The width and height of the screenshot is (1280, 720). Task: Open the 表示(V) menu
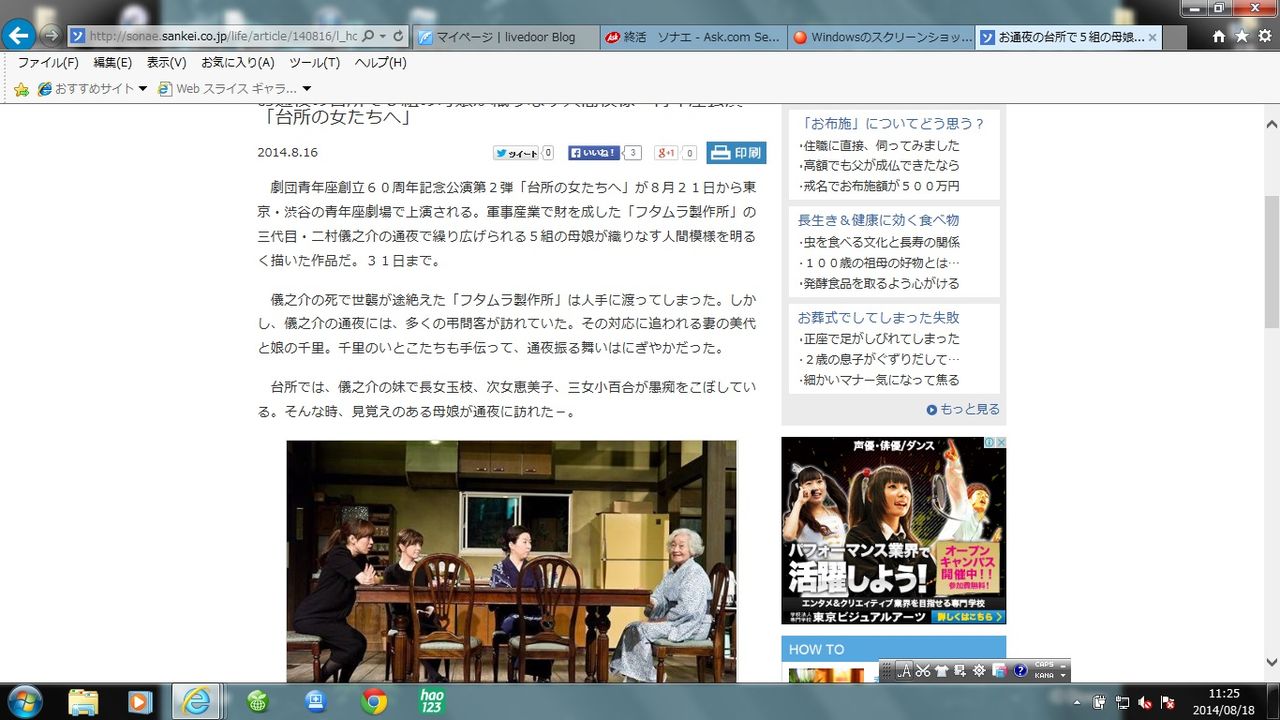[166, 62]
